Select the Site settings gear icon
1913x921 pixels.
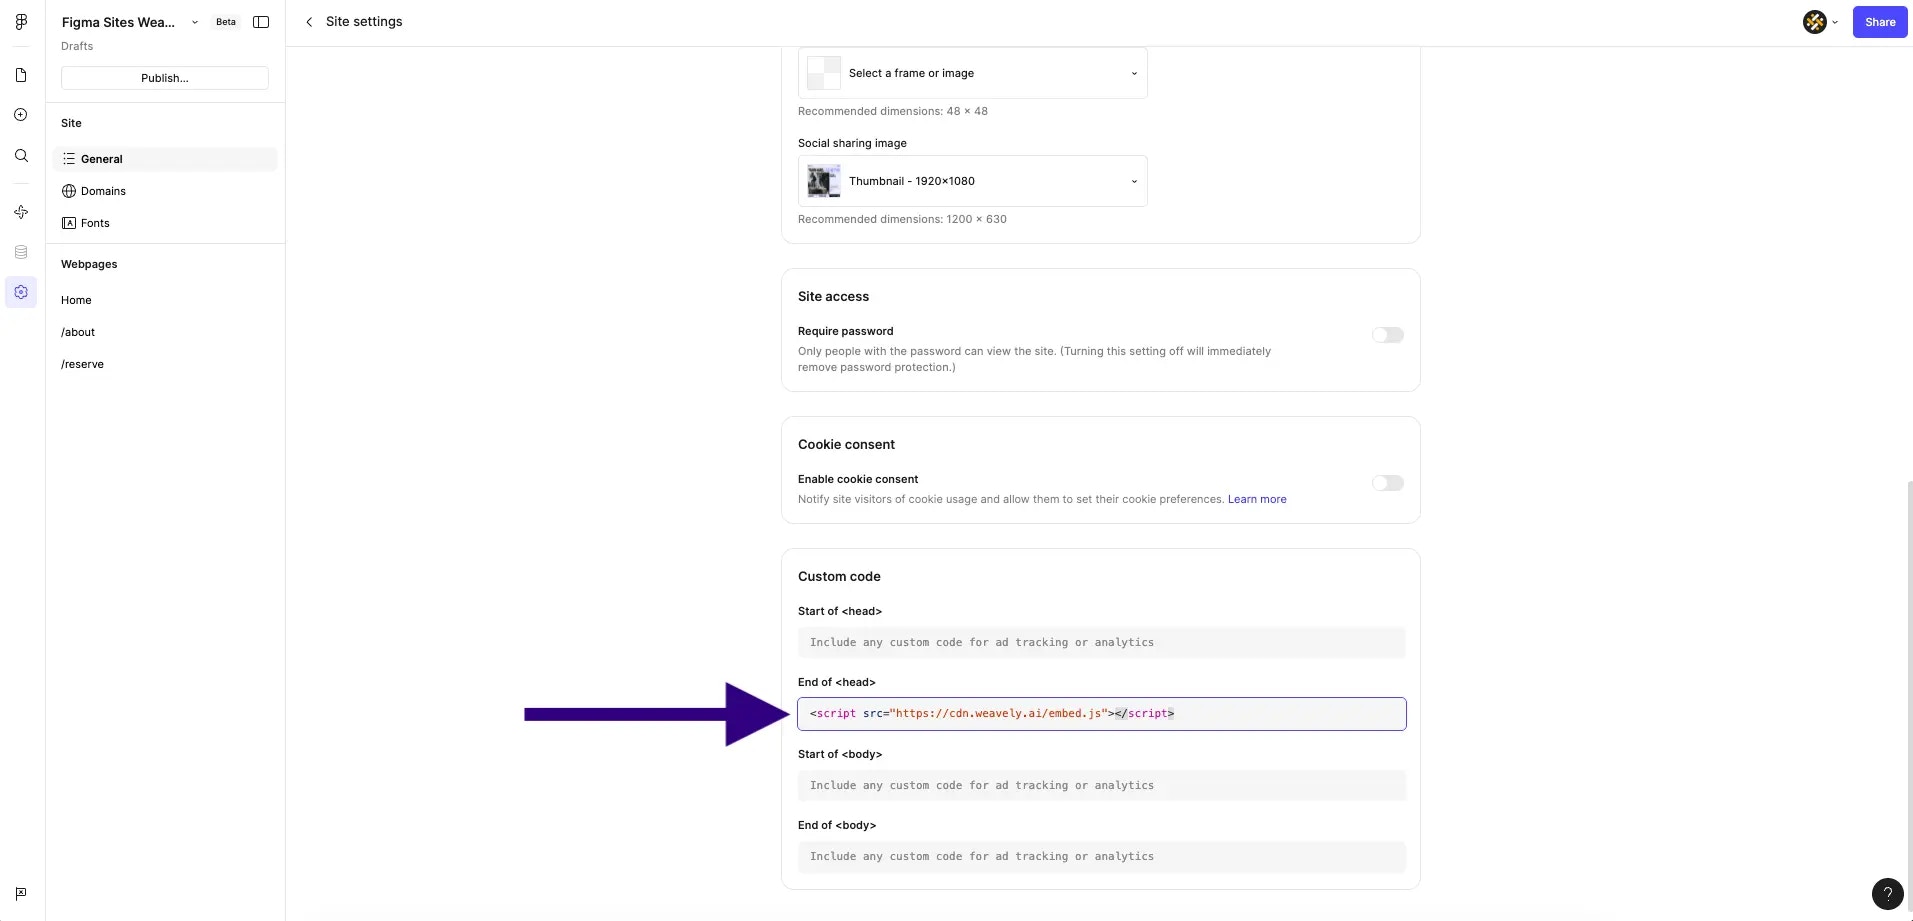(x=20, y=291)
